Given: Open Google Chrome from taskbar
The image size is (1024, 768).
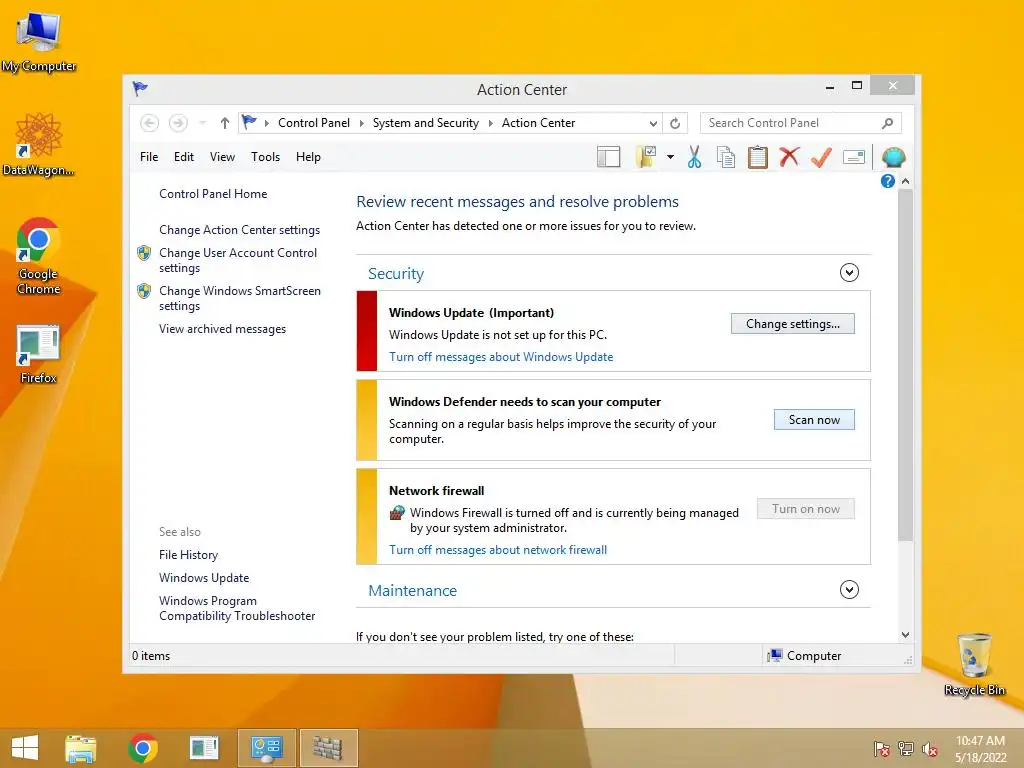Looking at the screenshot, I should pyautogui.click(x=143, y=748).
